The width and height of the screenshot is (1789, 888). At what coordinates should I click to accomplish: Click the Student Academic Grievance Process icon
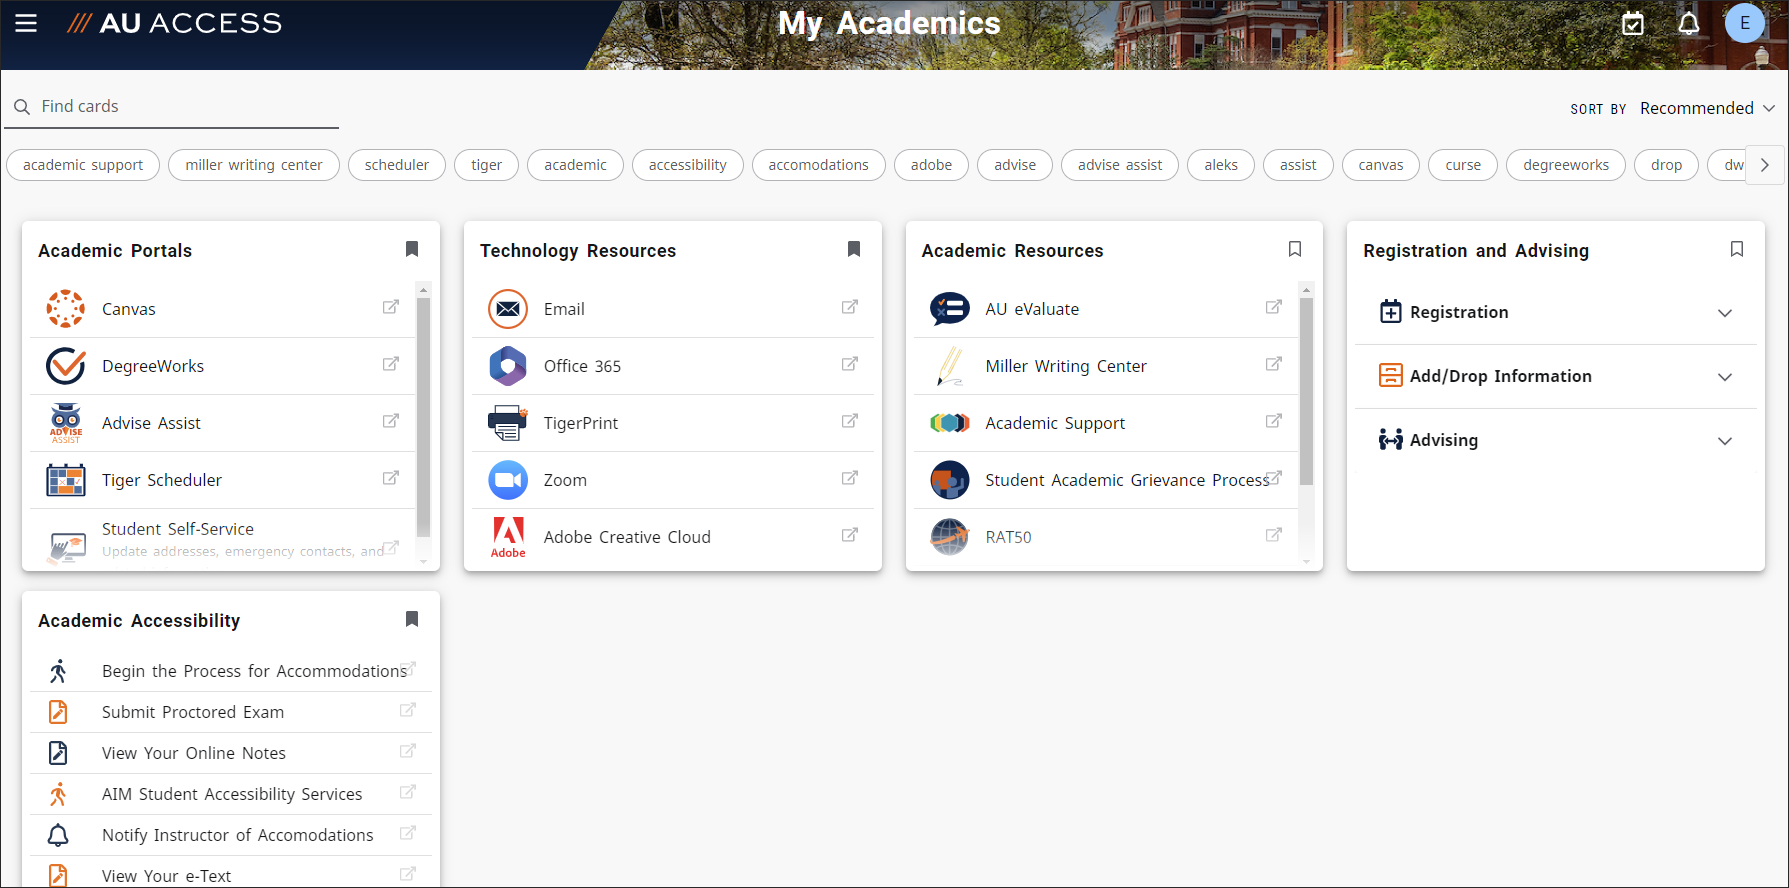click(x=950, y=480)
